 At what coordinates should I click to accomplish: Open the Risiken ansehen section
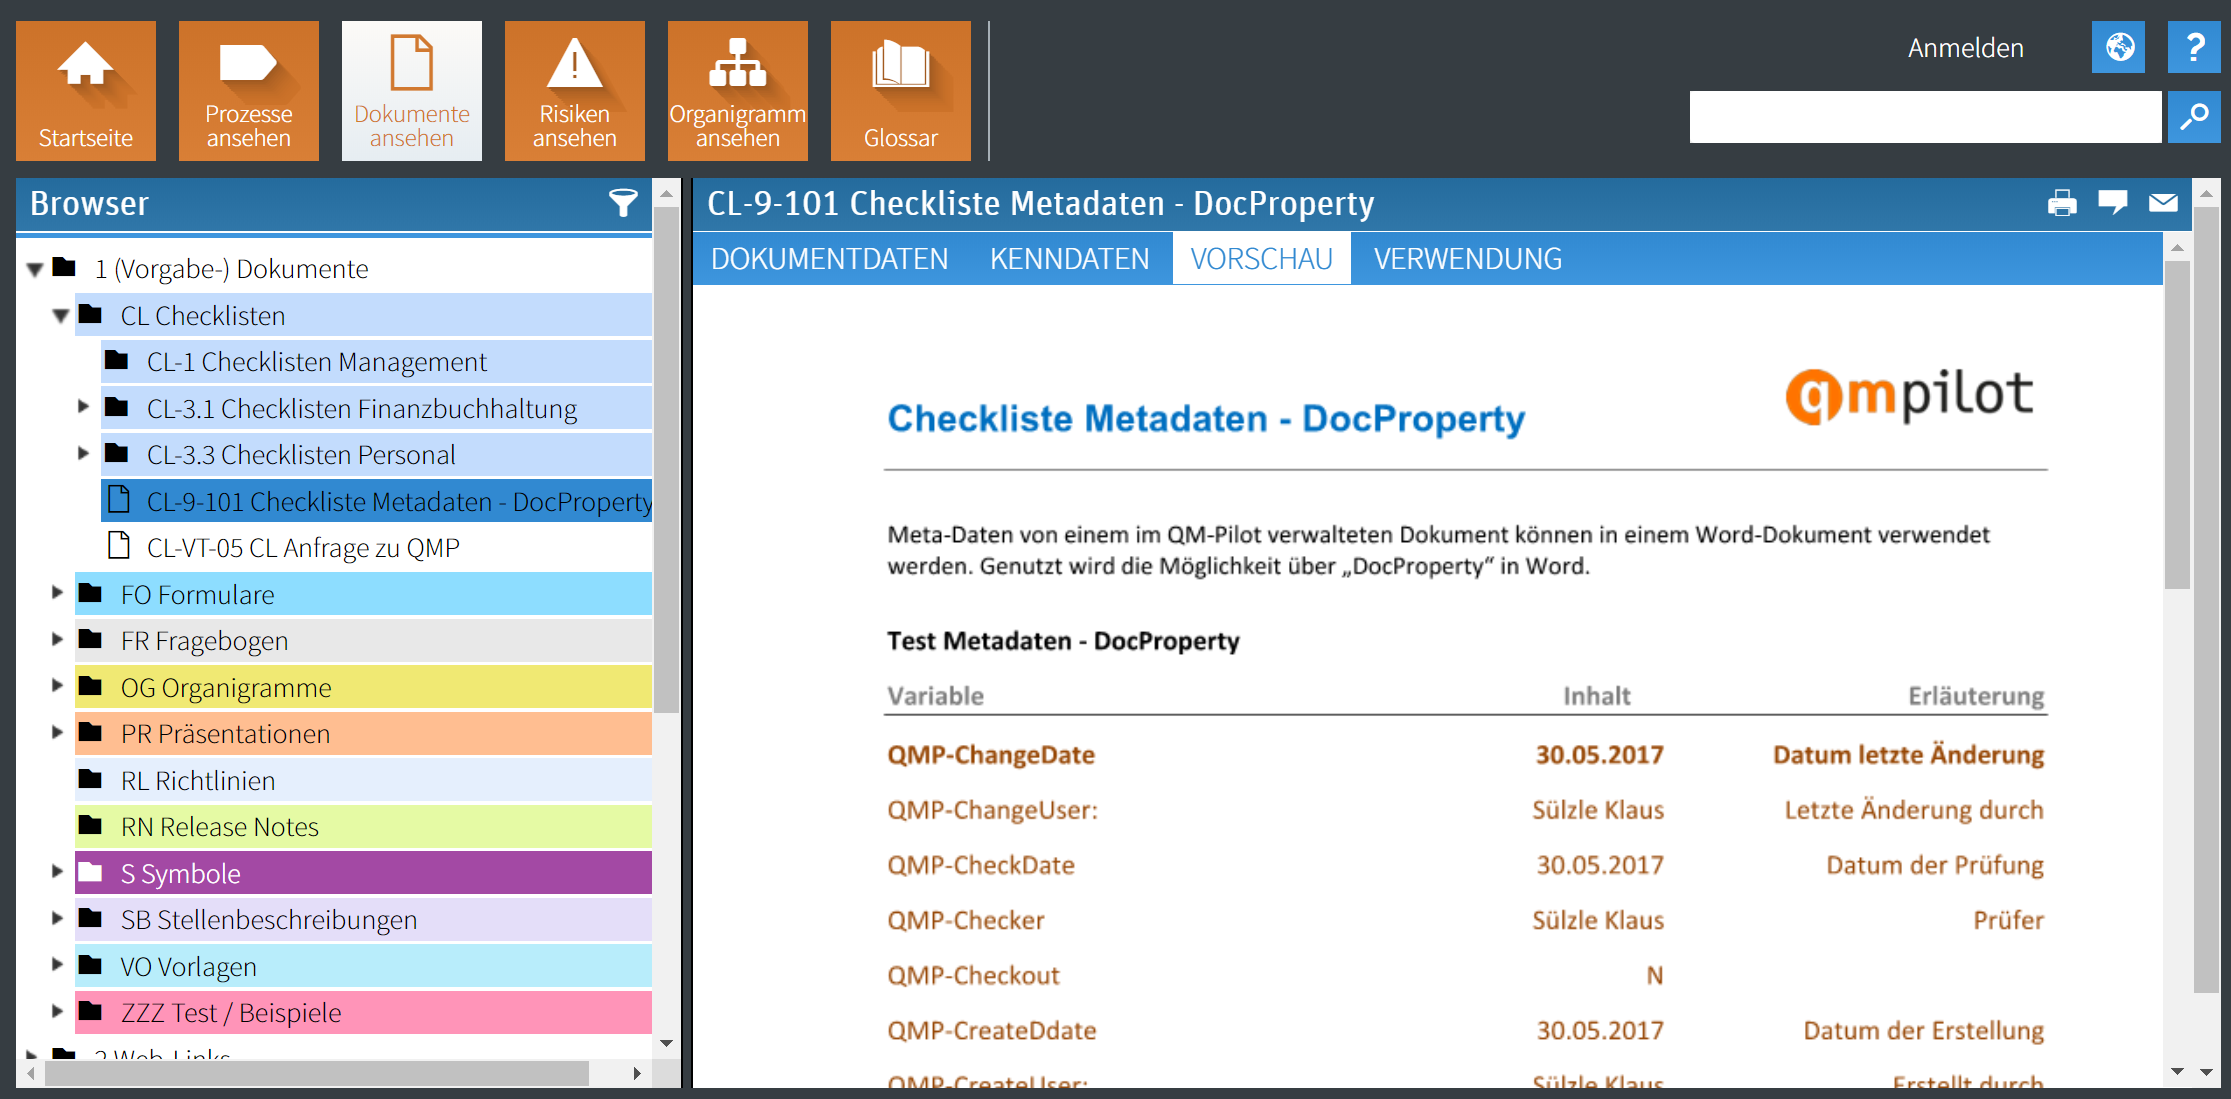(x=574, y=90)
